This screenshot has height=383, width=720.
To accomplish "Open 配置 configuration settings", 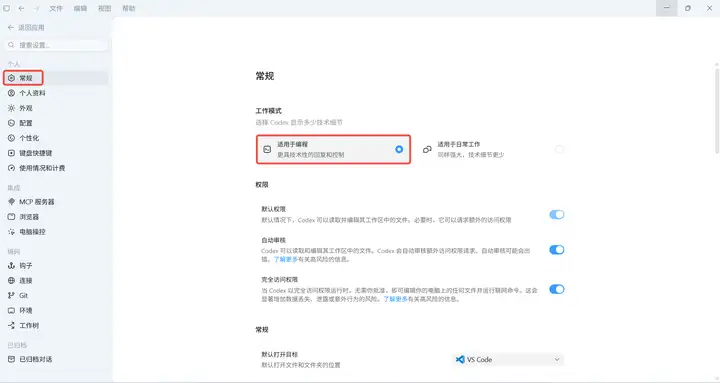I will click(56, 123).
